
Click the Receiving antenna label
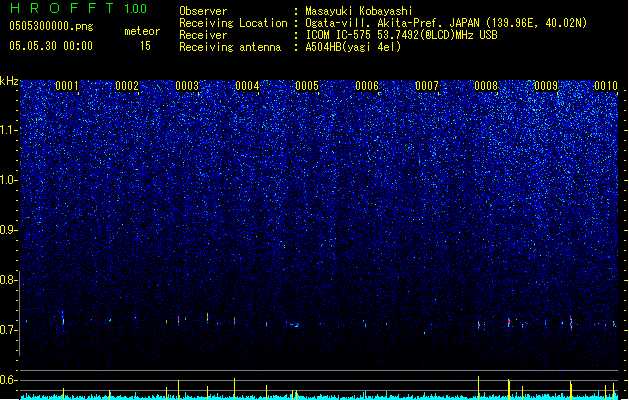pos(230,47)
